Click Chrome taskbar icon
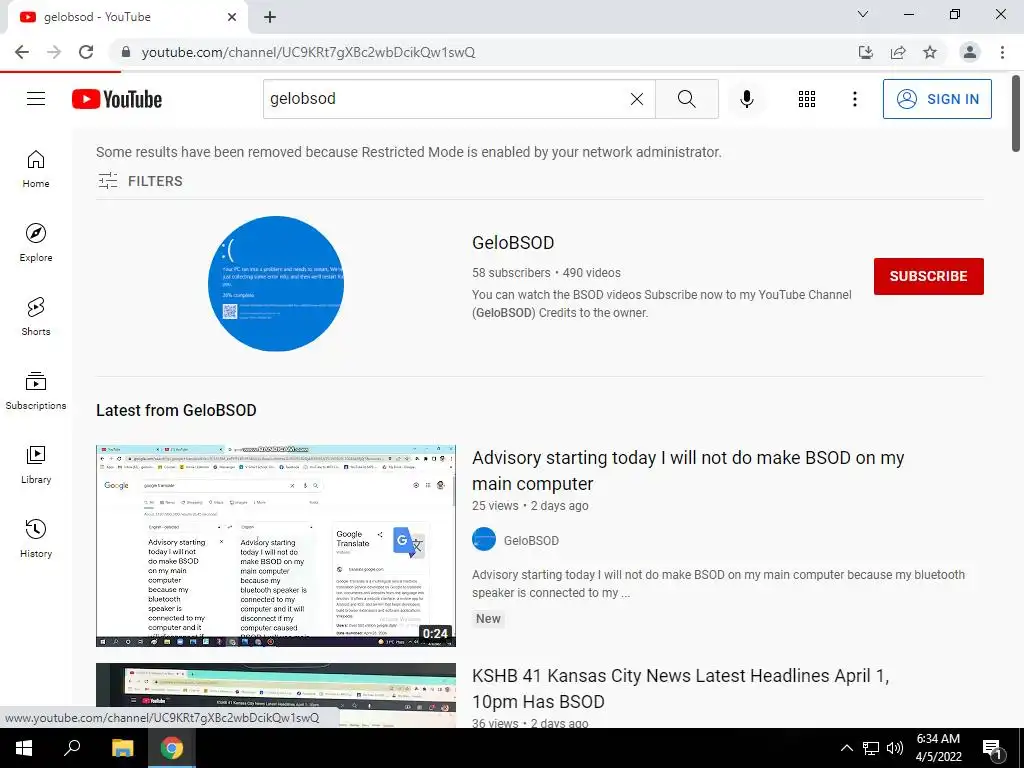The height and width of the screenshot is (768, 1024). (x=172, y=748)
